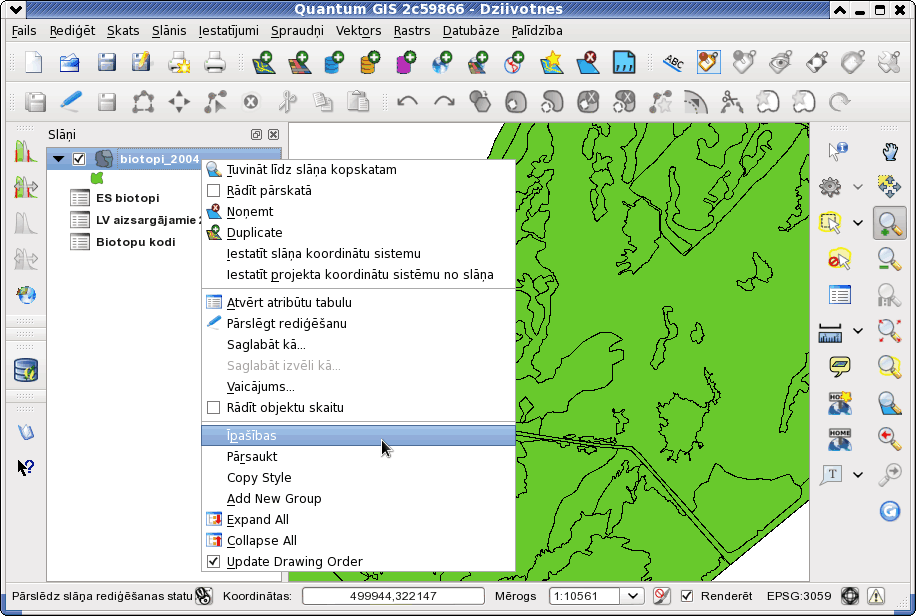Choose Duplicate in the context menu
Viewport: 916px width, 616px height.
358,233
